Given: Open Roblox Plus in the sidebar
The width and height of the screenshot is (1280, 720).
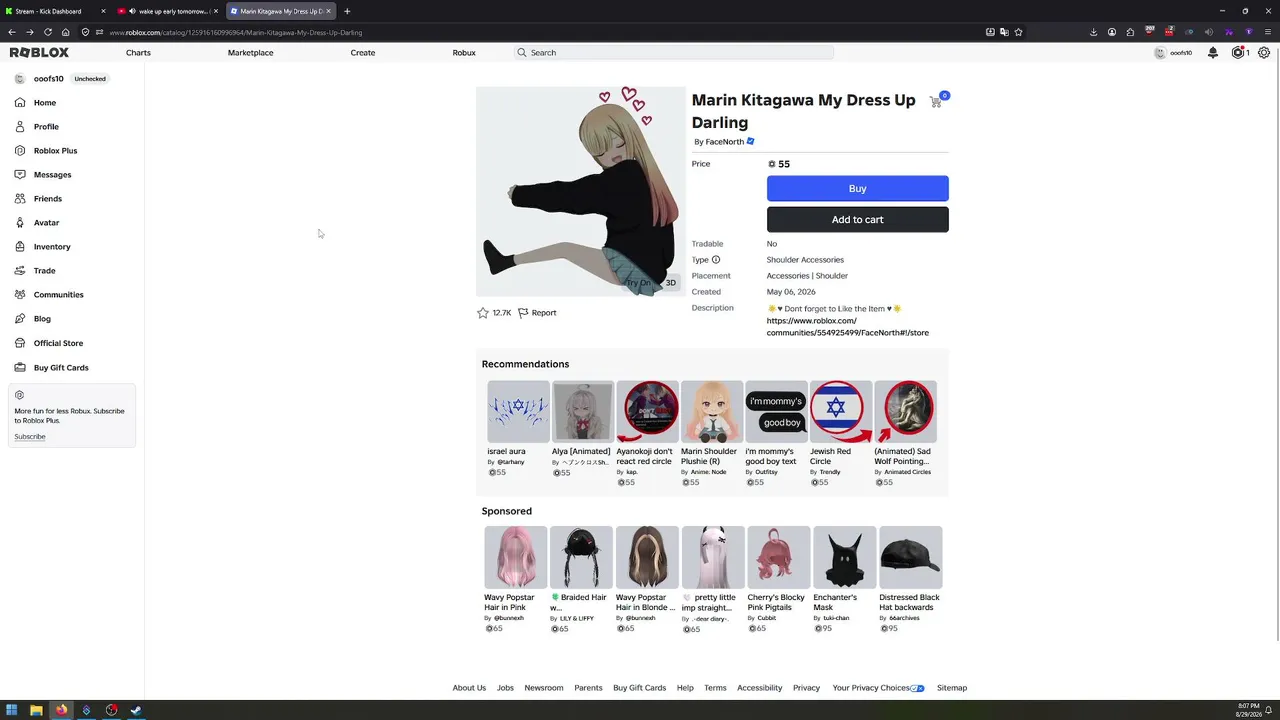Looking at the screenshot, I should pos(55,151).
